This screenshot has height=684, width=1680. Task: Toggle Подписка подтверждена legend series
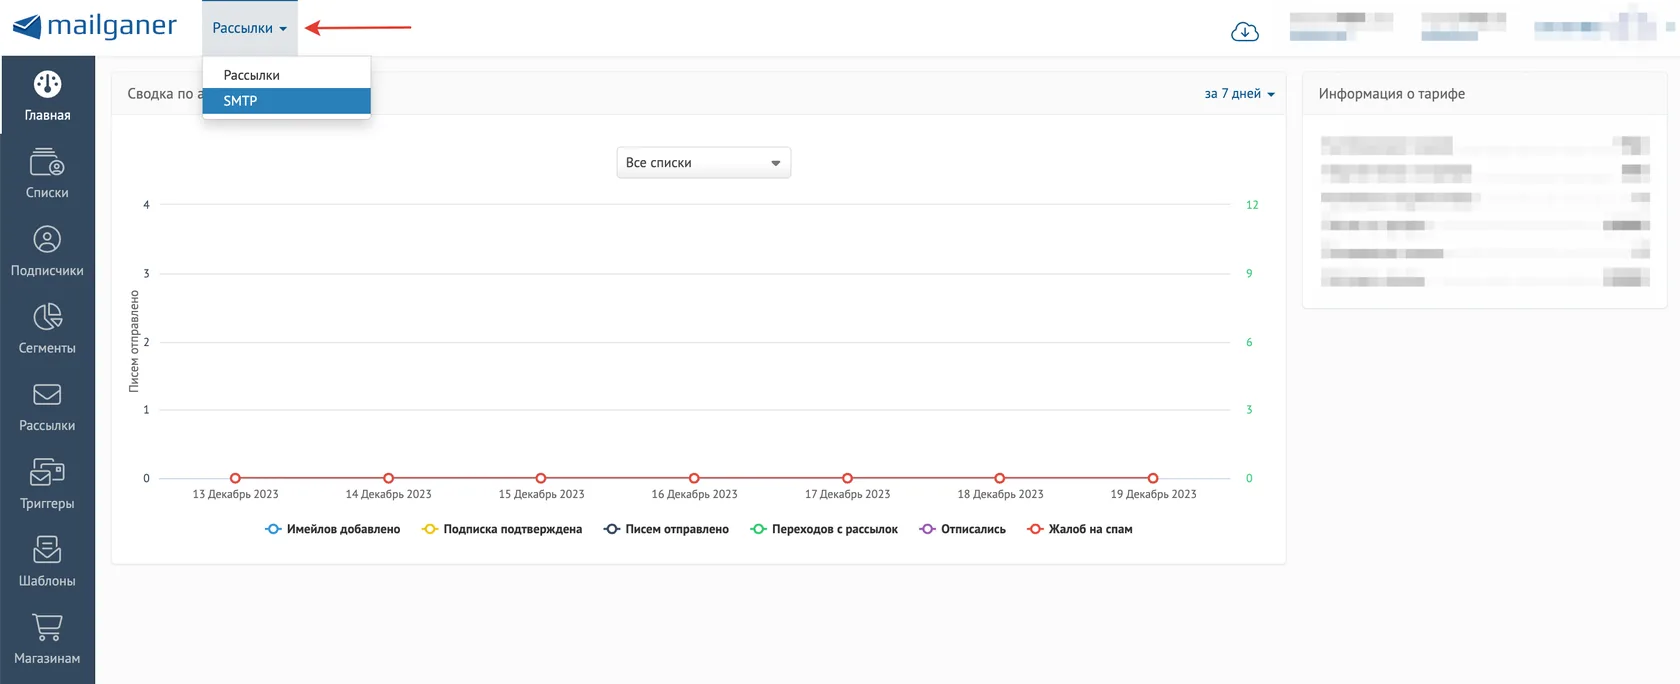click(x=502, y=529)
